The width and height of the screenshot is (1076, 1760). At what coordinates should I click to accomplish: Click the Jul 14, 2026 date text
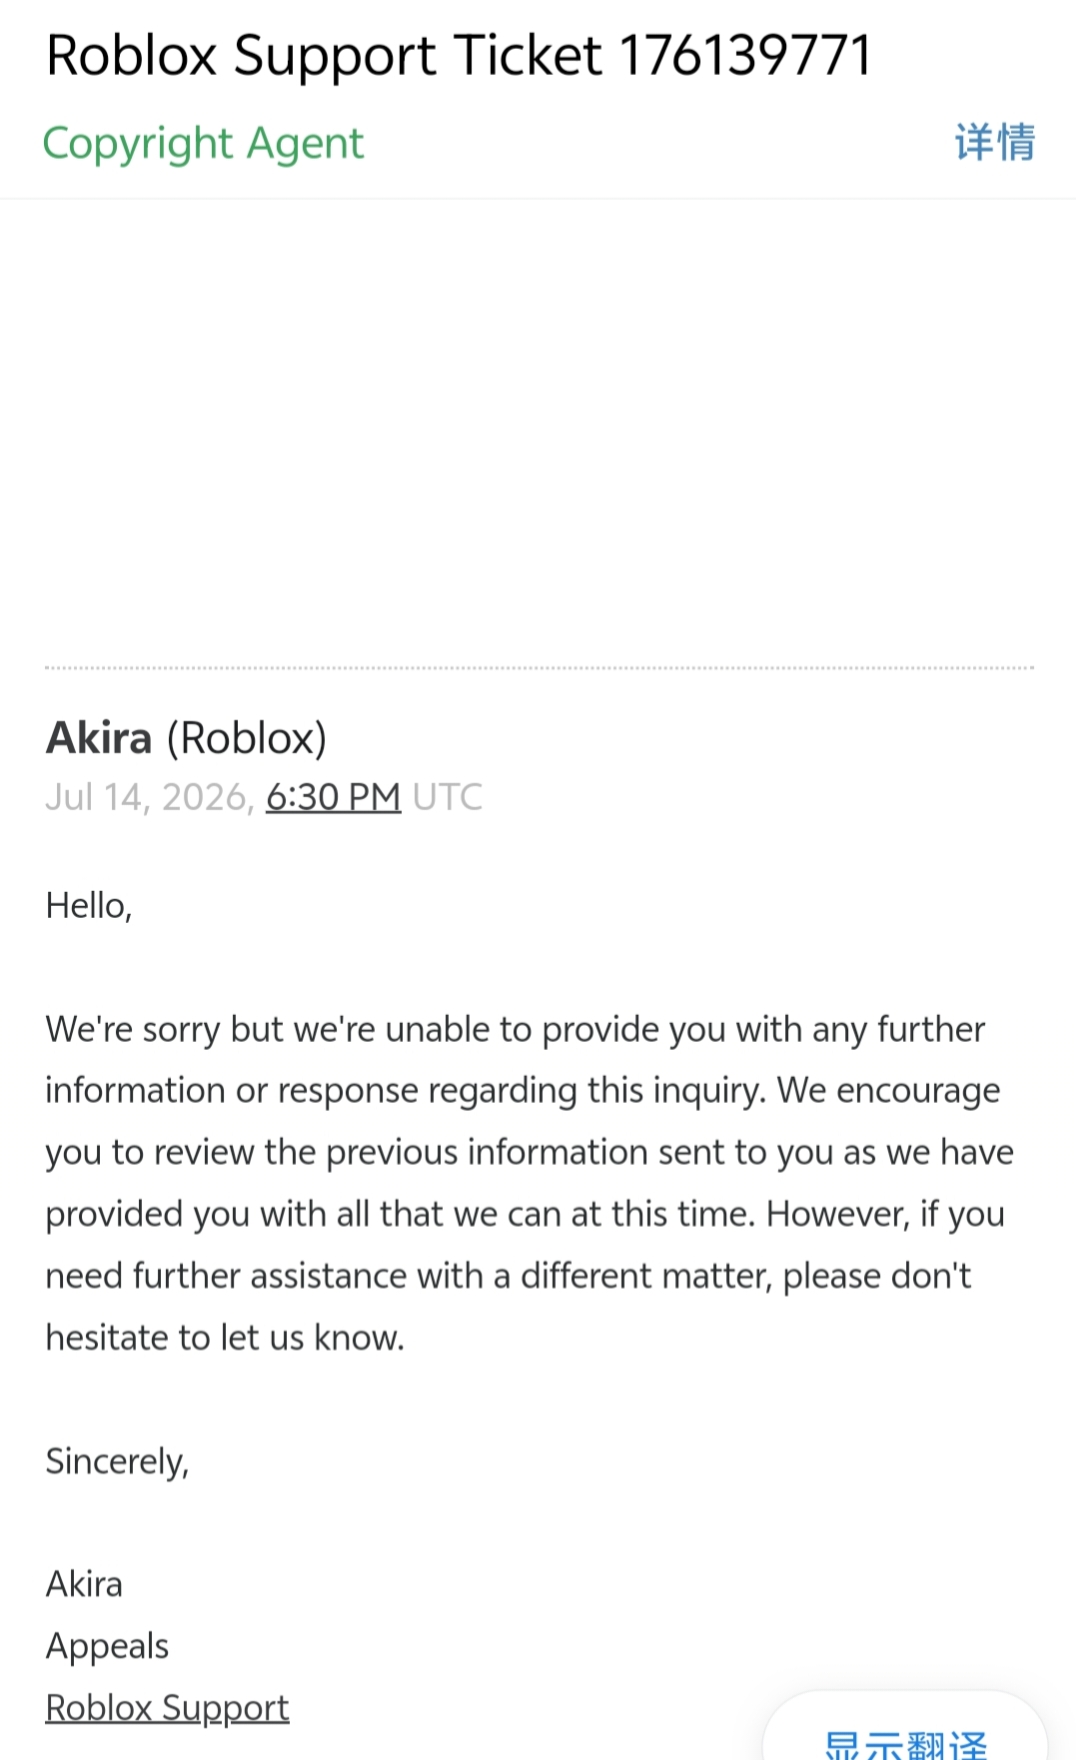(149, 797)
